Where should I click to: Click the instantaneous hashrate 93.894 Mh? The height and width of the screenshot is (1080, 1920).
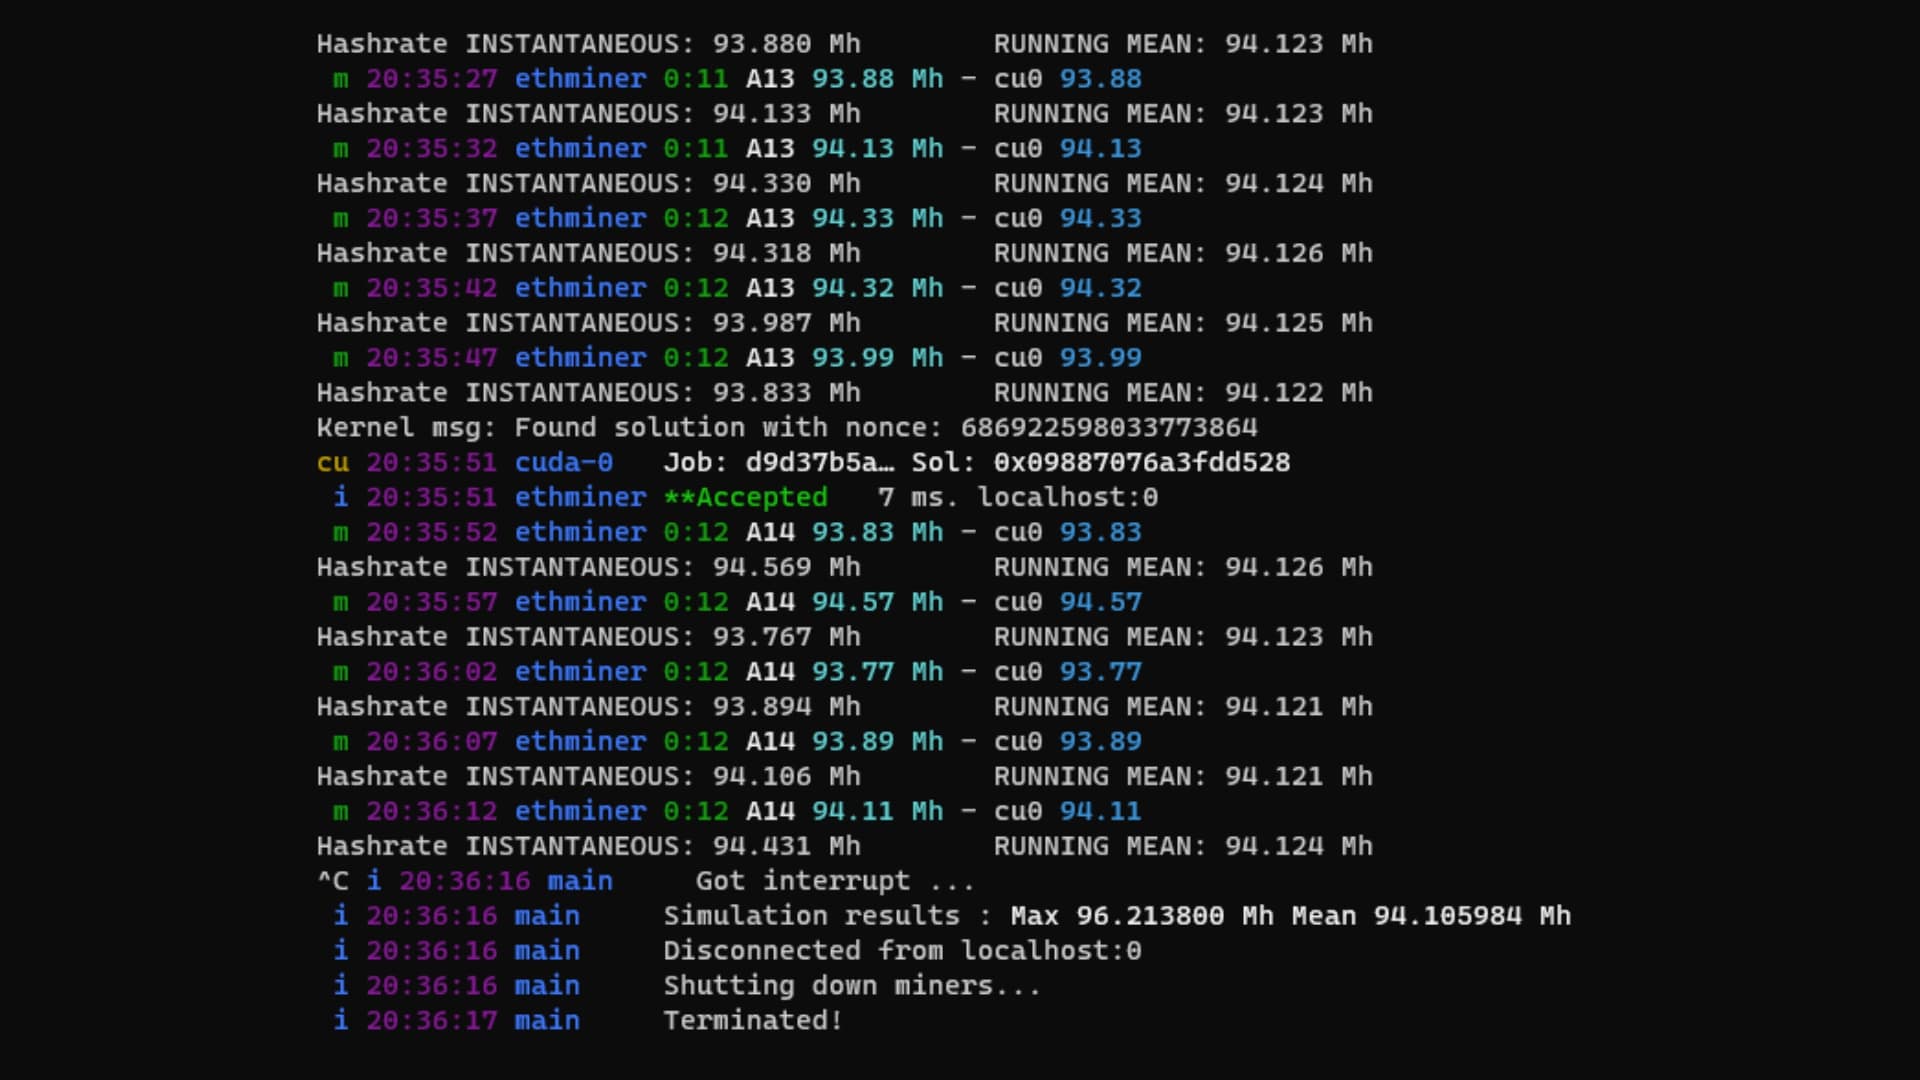tap(787, 707)
